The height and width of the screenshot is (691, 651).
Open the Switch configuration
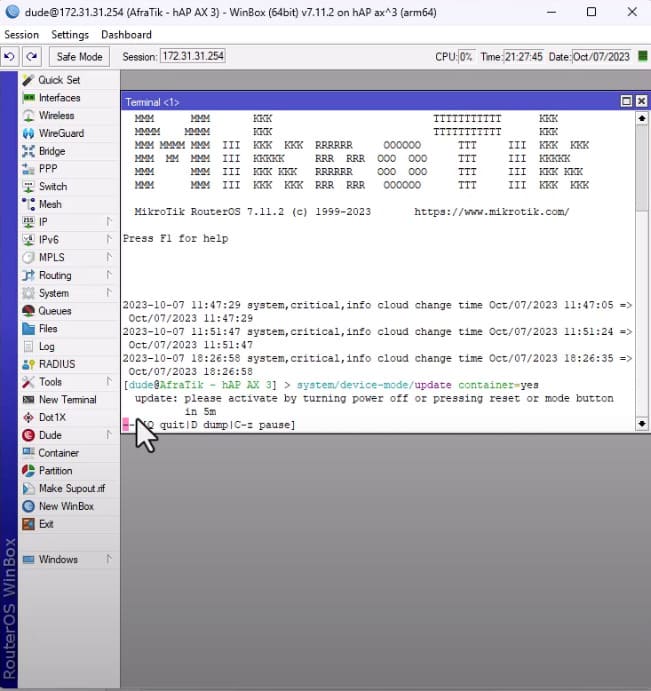click(x=52, y=186)
